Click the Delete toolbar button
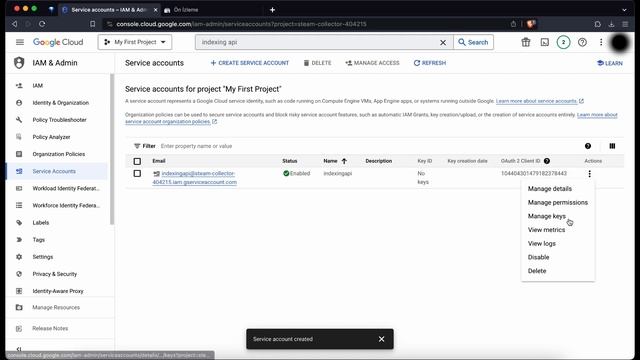 click(x=317, y=63)
